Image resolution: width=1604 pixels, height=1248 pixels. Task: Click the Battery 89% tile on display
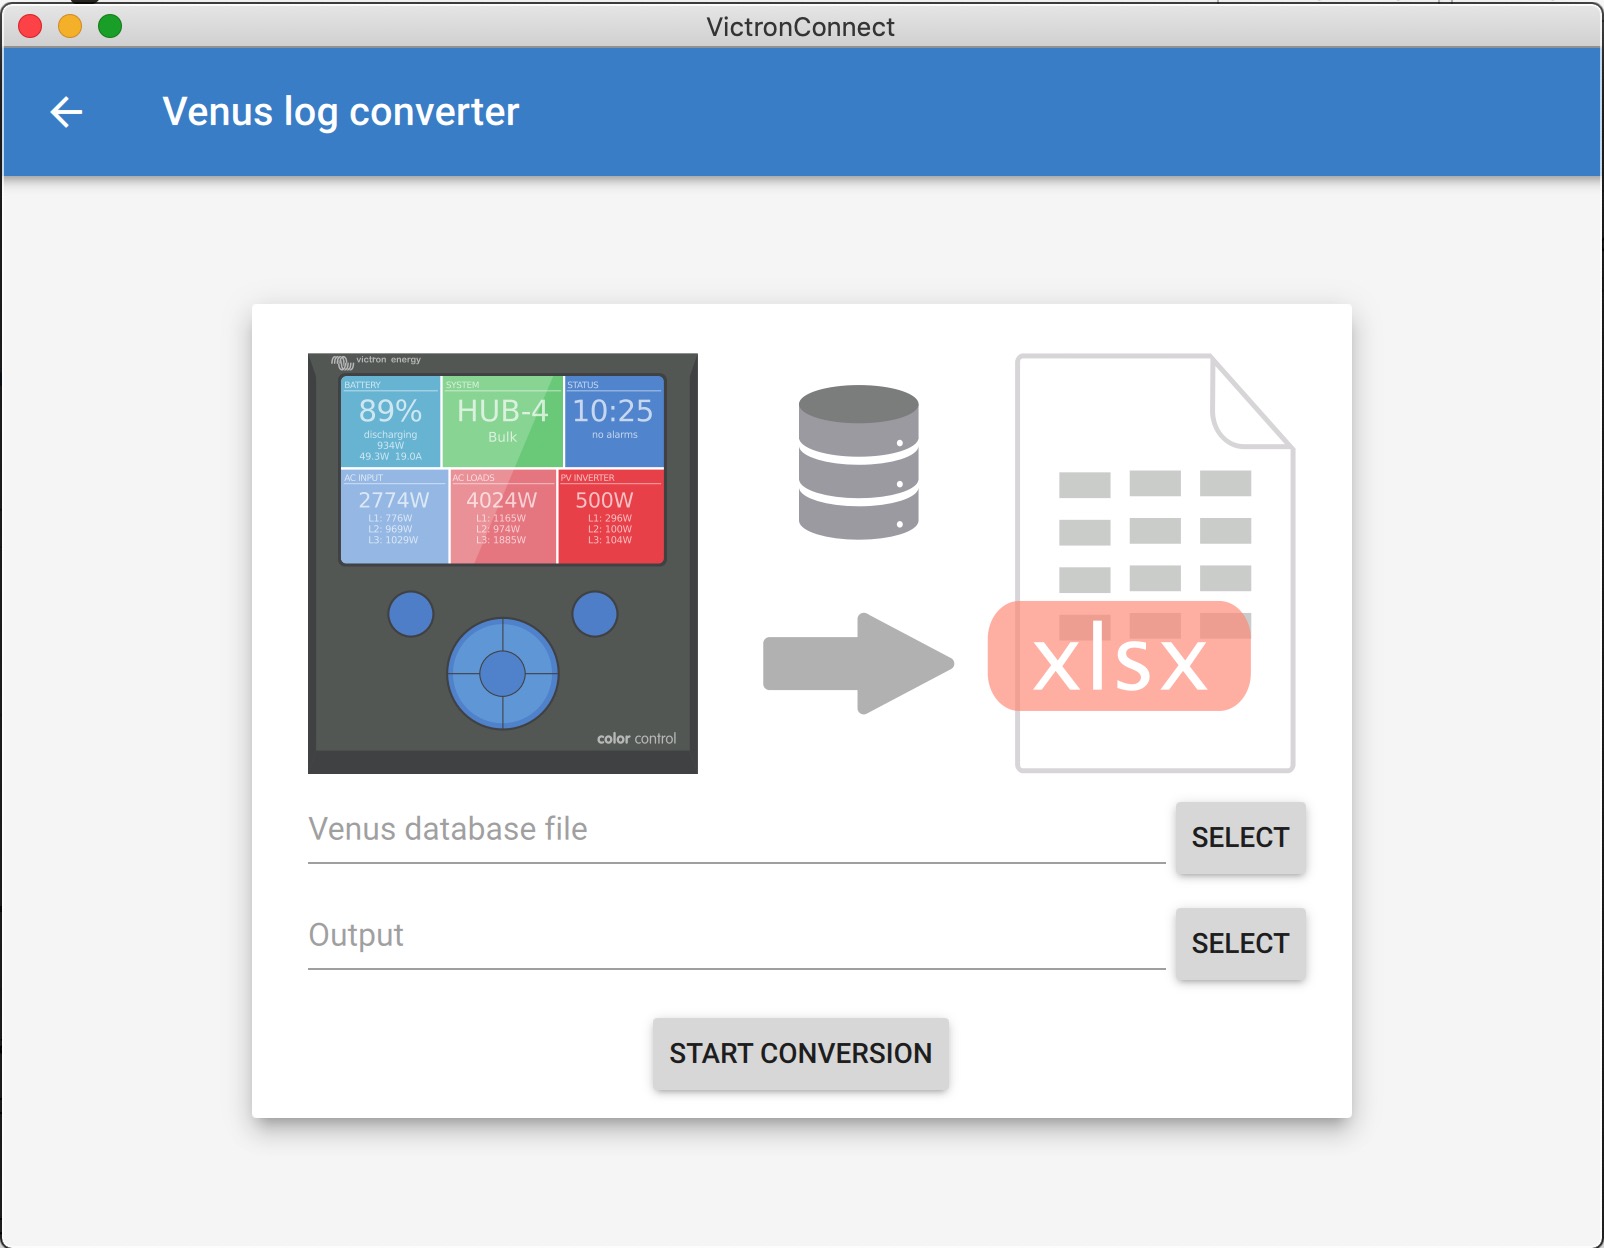click(x=390, y=422)
